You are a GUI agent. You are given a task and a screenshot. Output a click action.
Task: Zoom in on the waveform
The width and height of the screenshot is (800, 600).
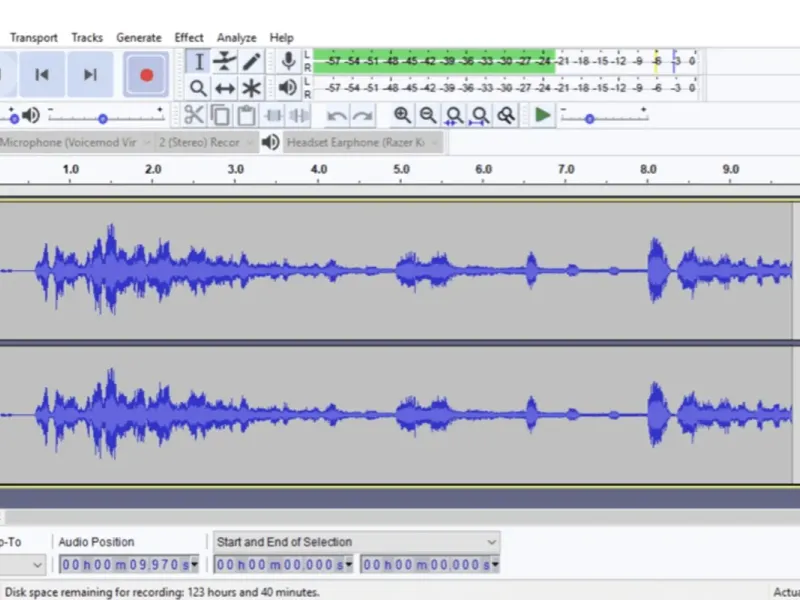(403, 115)
